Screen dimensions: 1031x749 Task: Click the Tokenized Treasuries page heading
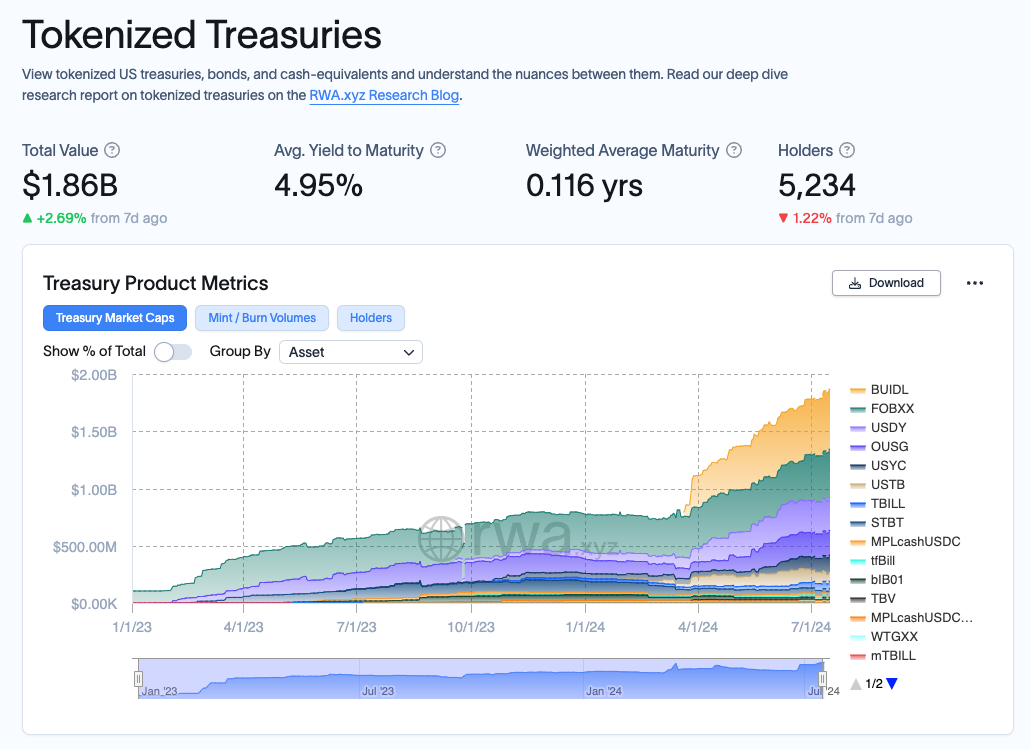[202, 35]
